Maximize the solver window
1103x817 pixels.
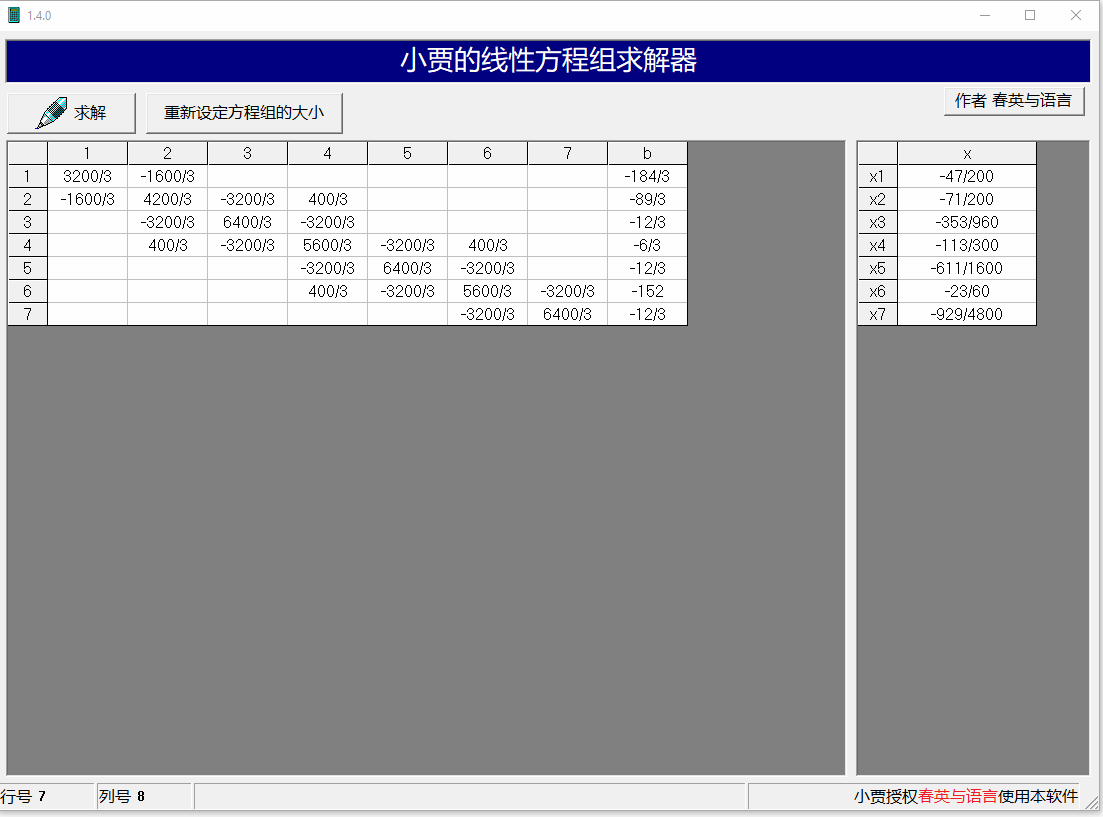1030,15
